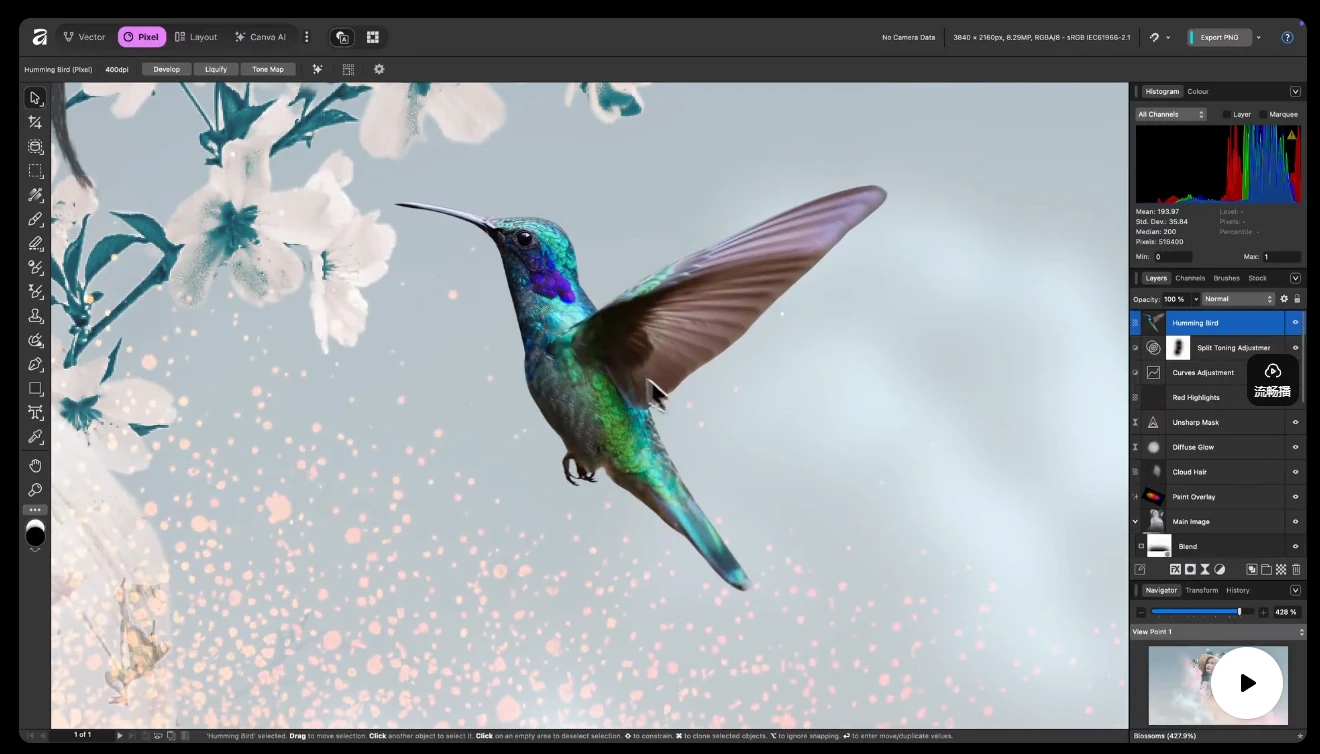Open the Export PNG dropdown arrow
The height and width of the screenshot is (754, 1320).
click(x=1258, y=37)
